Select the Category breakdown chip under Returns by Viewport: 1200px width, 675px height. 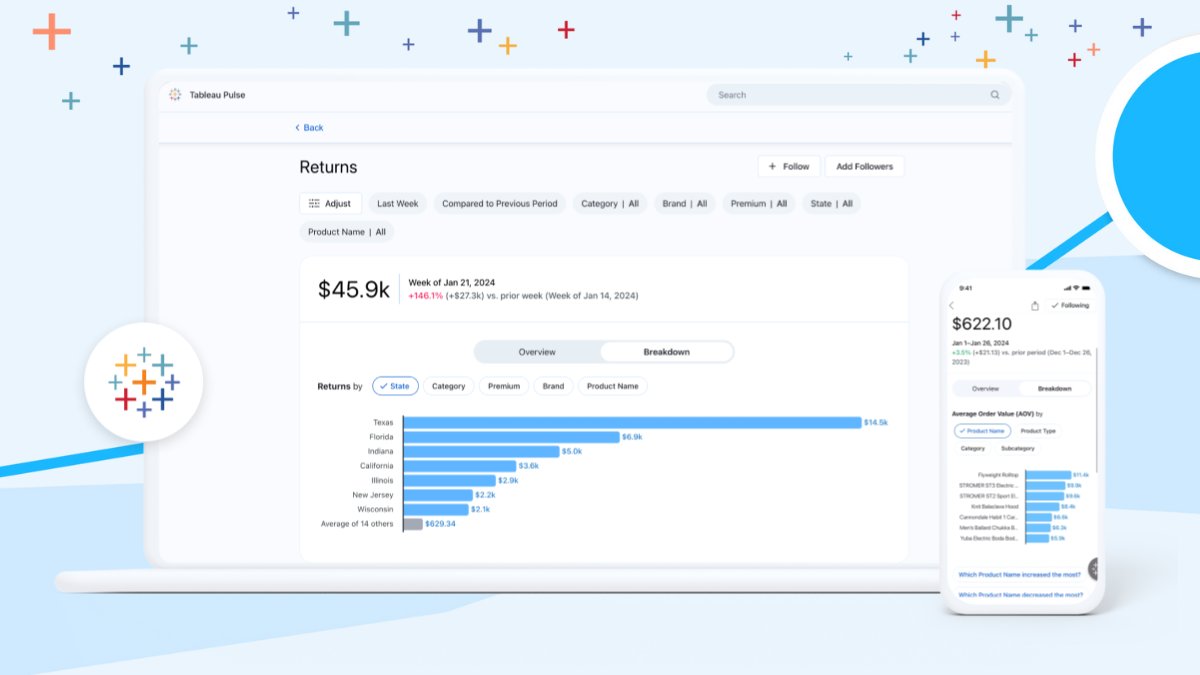[449, 386]
